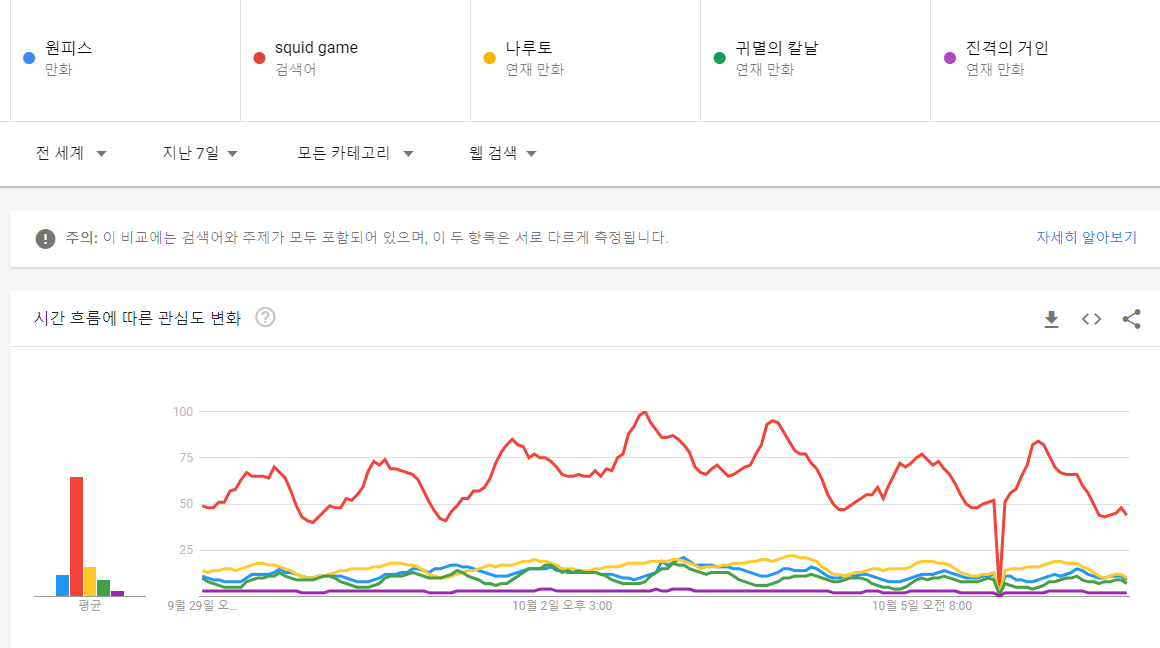Viewport: 1160px width, 648px height.
Task: Open the 웹 검색 search type dropdown
Action: click(x=503, y=153)
